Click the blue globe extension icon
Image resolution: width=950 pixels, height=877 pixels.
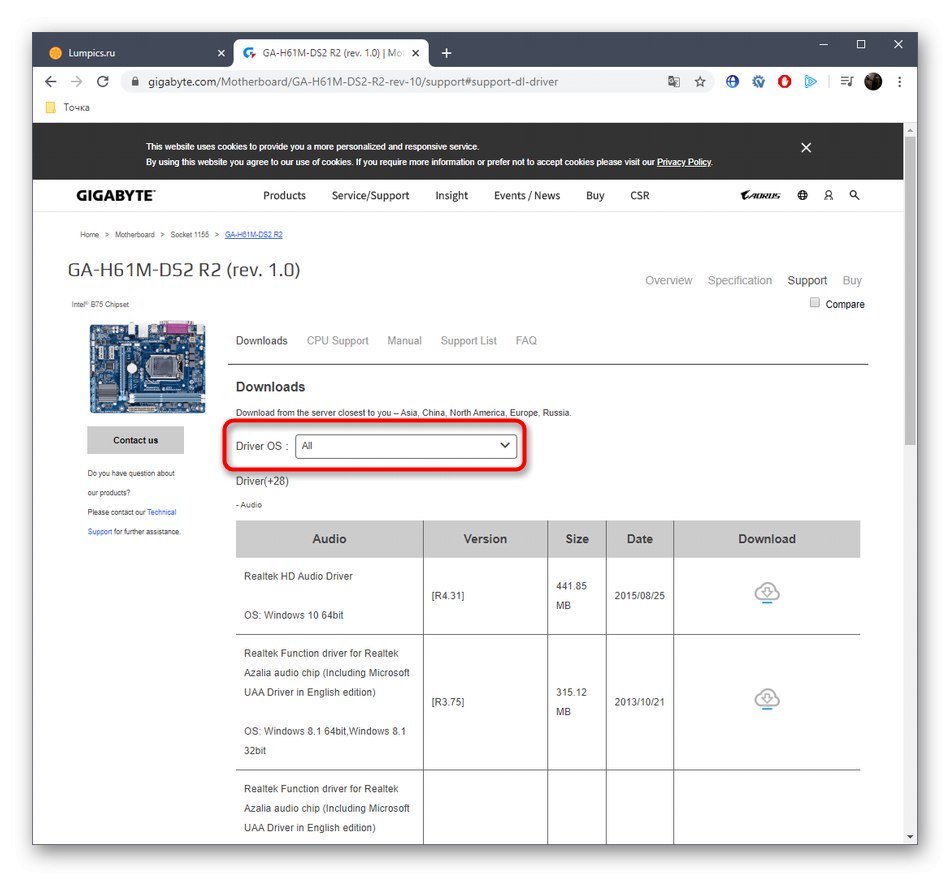[732, 82]
